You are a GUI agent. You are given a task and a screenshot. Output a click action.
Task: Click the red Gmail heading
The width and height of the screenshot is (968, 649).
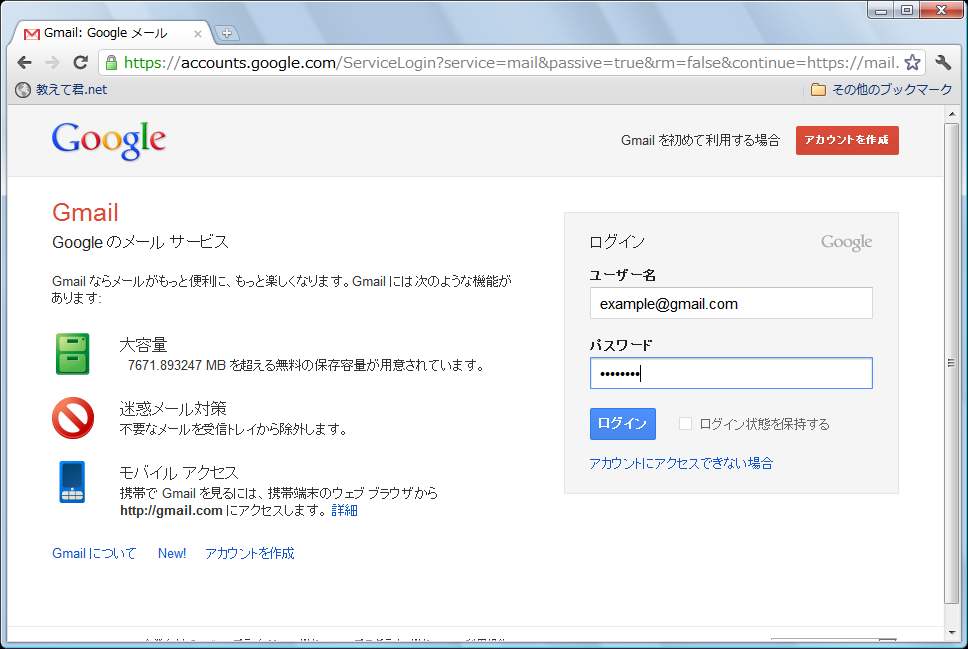click(85, 212)
